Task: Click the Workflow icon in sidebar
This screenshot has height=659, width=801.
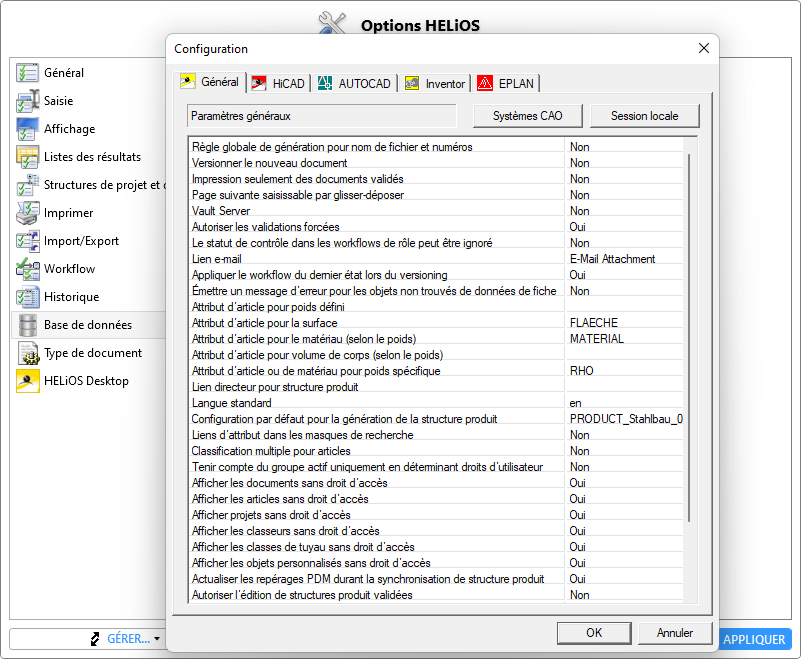Action: (x=28, y=269)
